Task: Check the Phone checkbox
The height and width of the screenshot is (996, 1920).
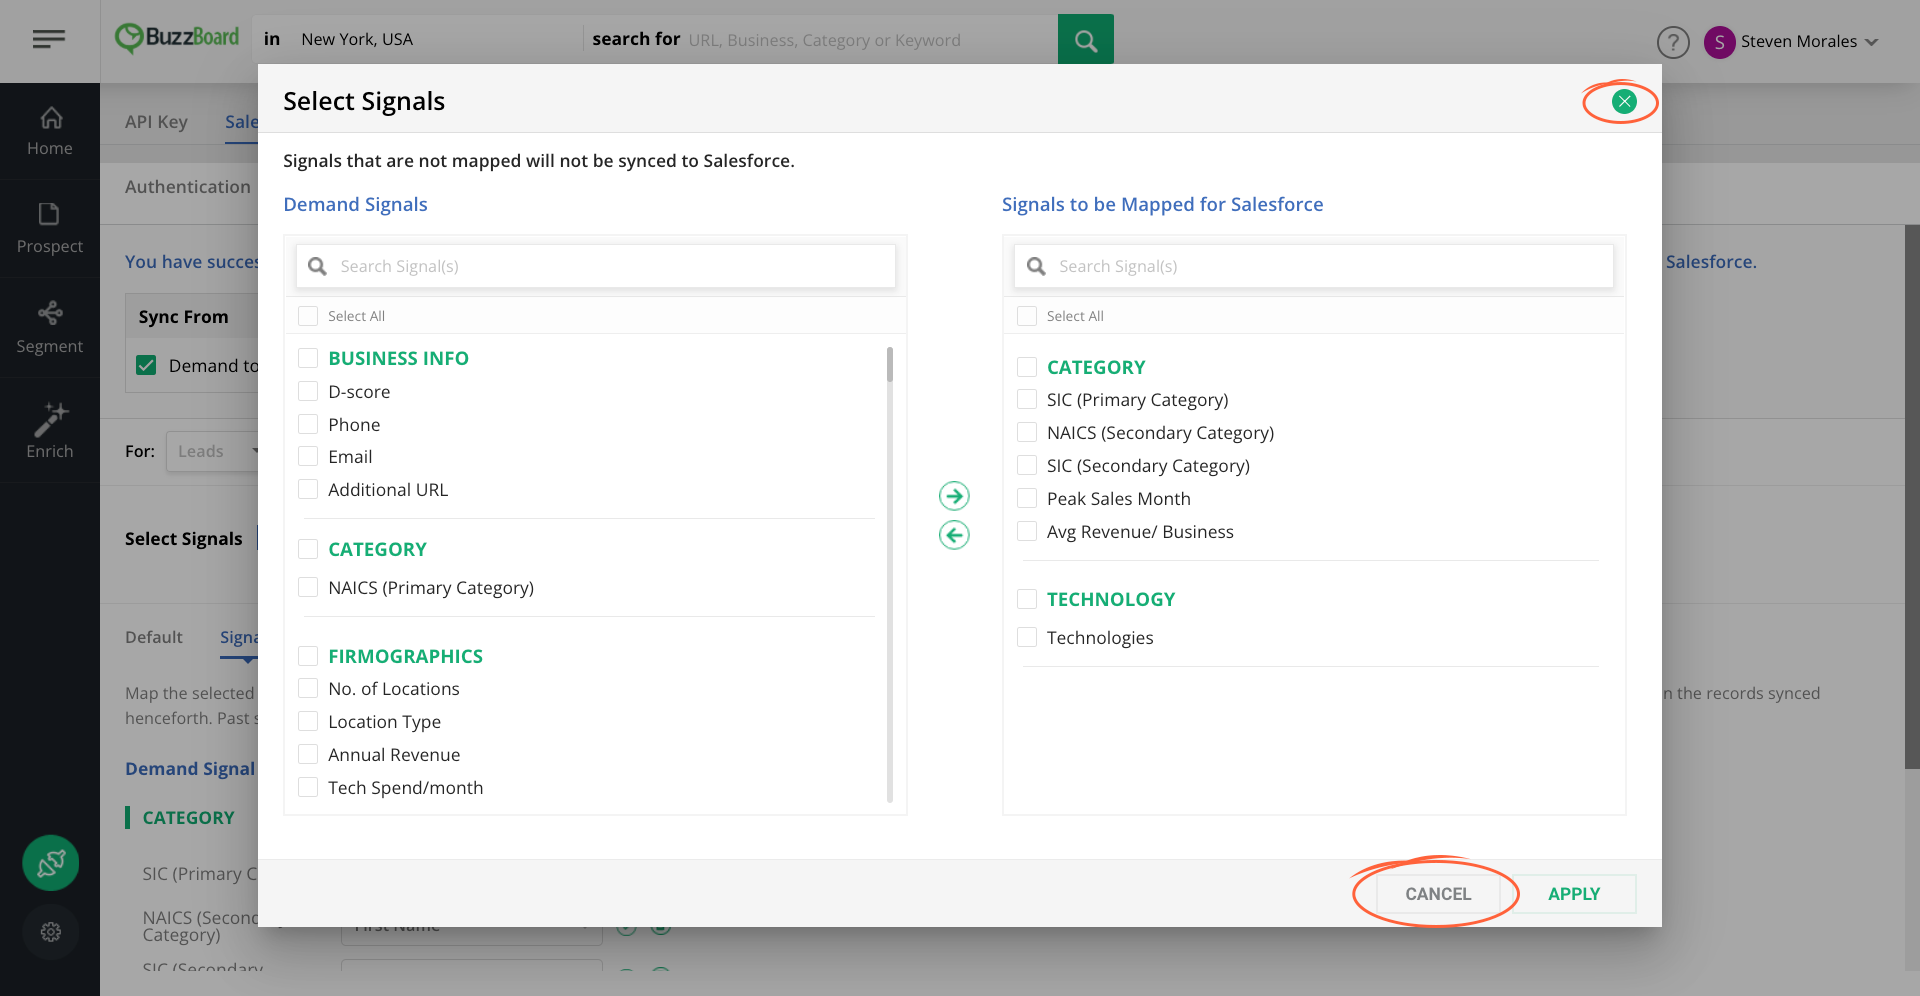Action: click(x=308, y=424)
